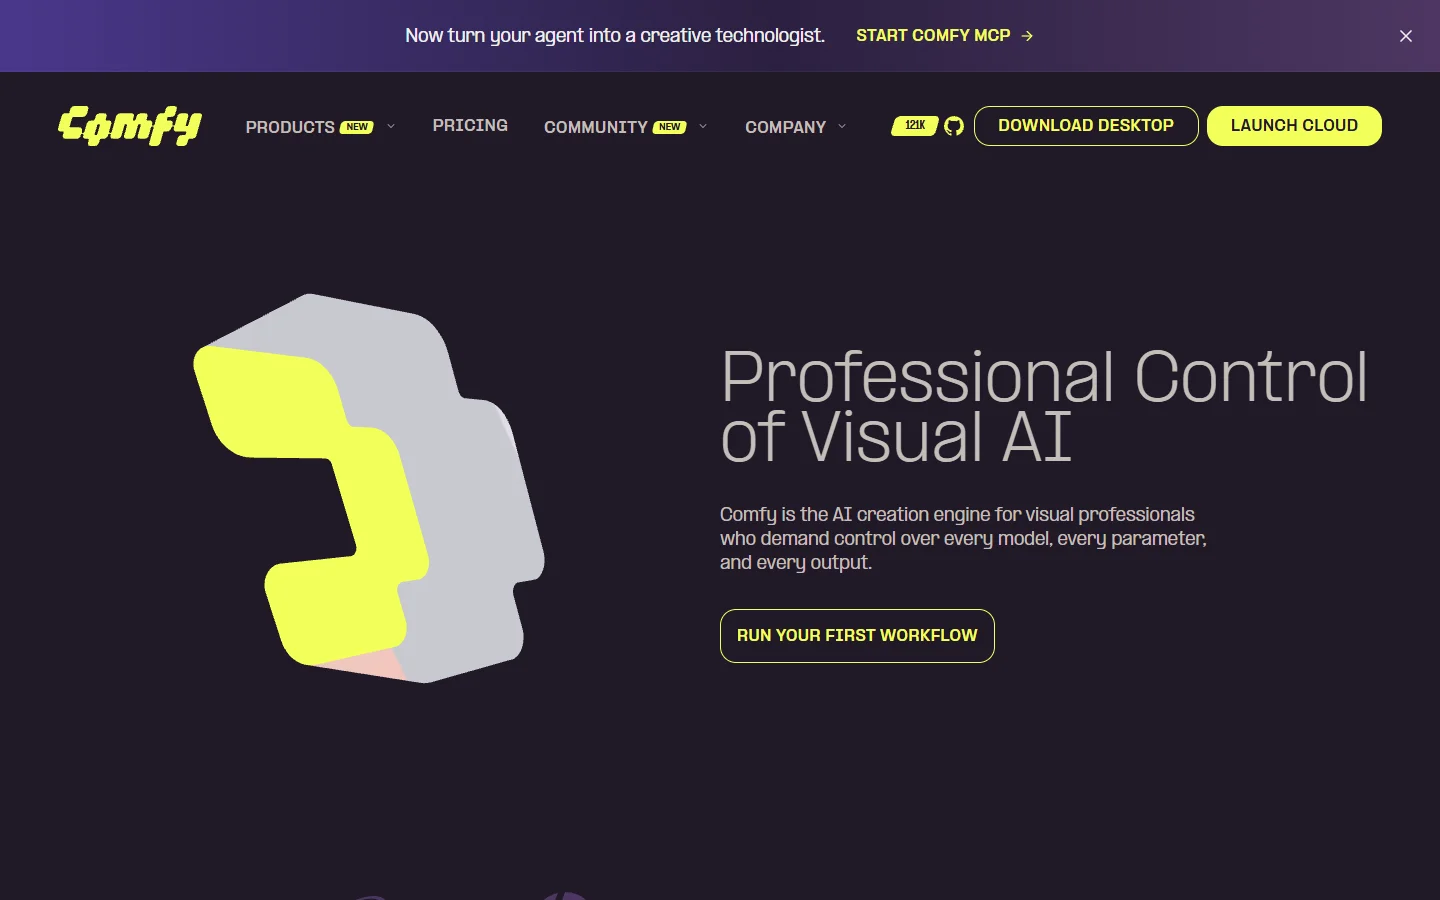Click the 'Comfy is the AI creation engine' paragraph

click(963, 538)
